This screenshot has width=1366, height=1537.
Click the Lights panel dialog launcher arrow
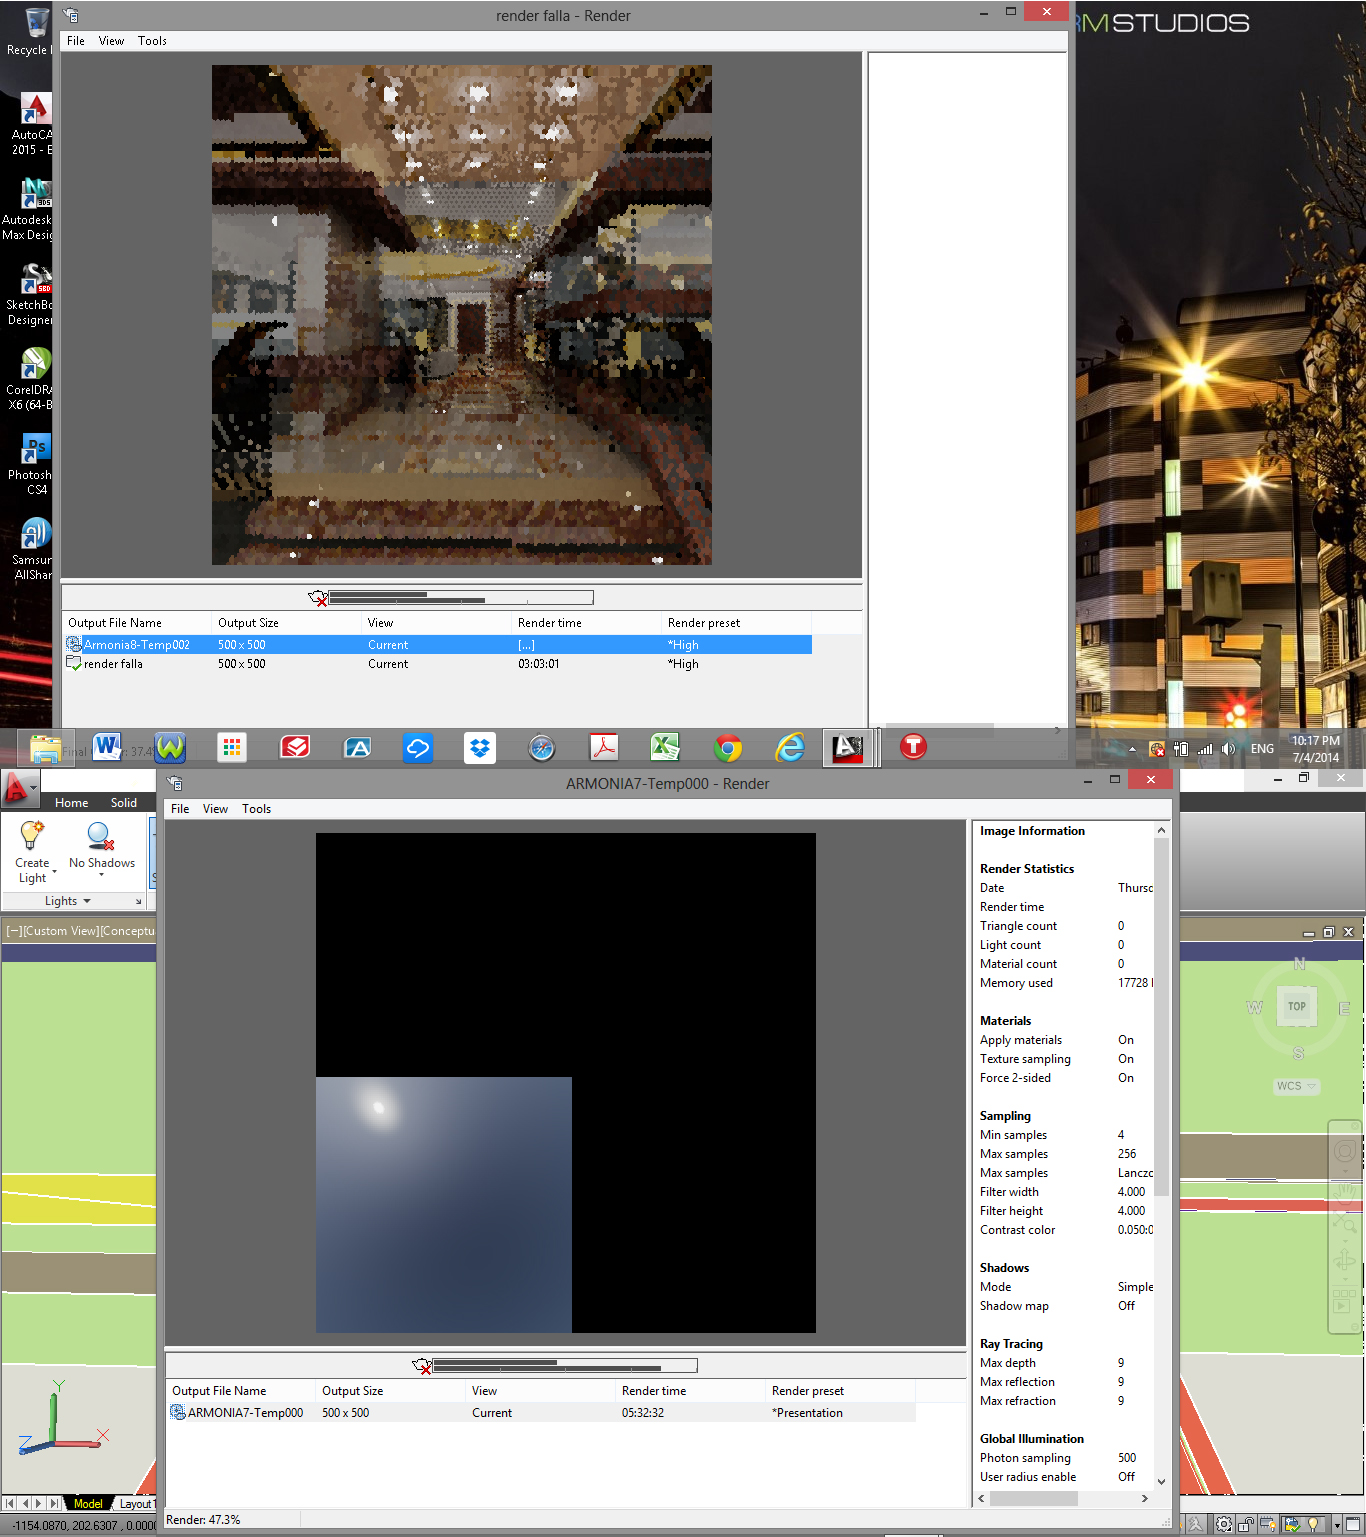tap(139, 901)
